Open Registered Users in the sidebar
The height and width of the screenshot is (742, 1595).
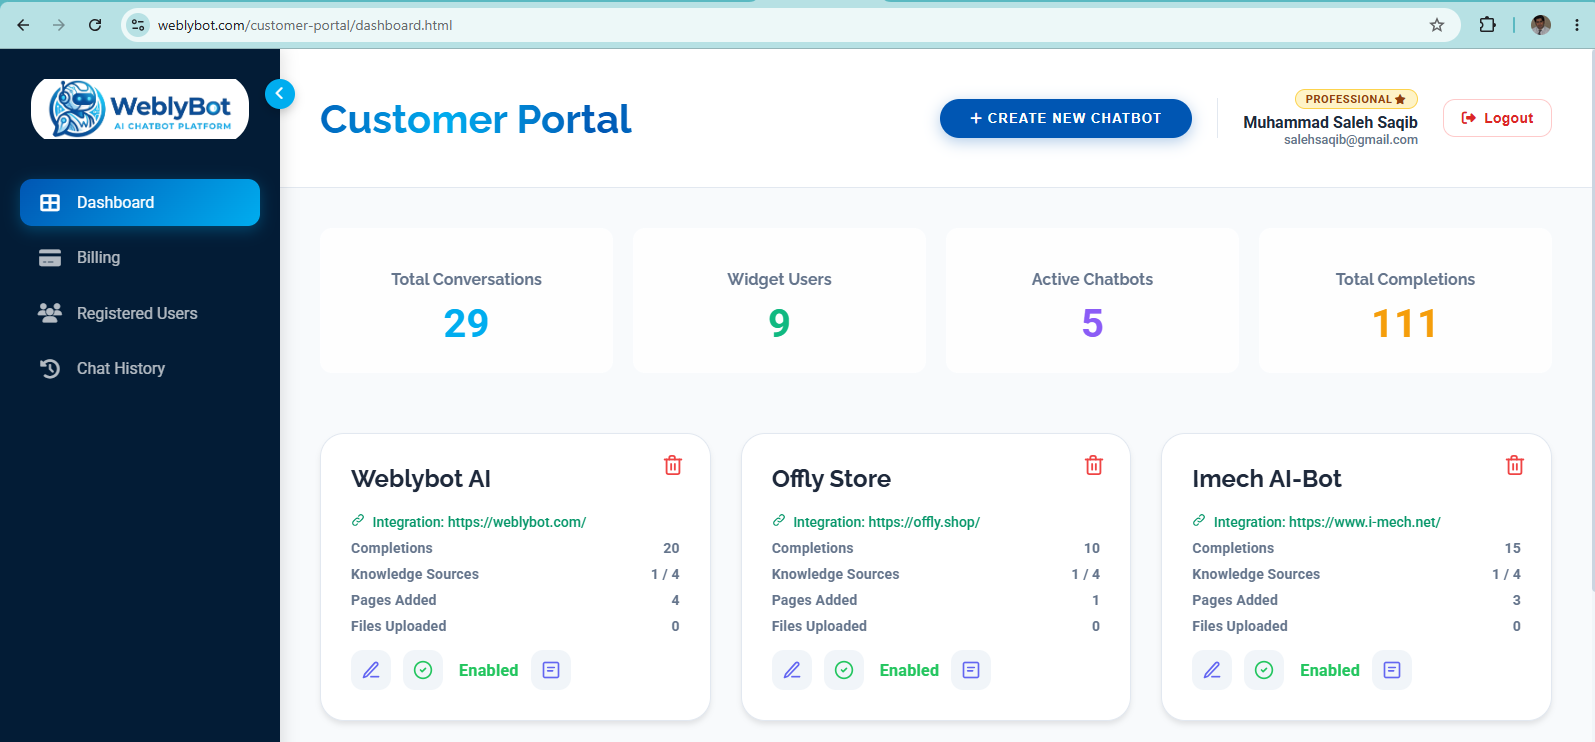(140, 313)
